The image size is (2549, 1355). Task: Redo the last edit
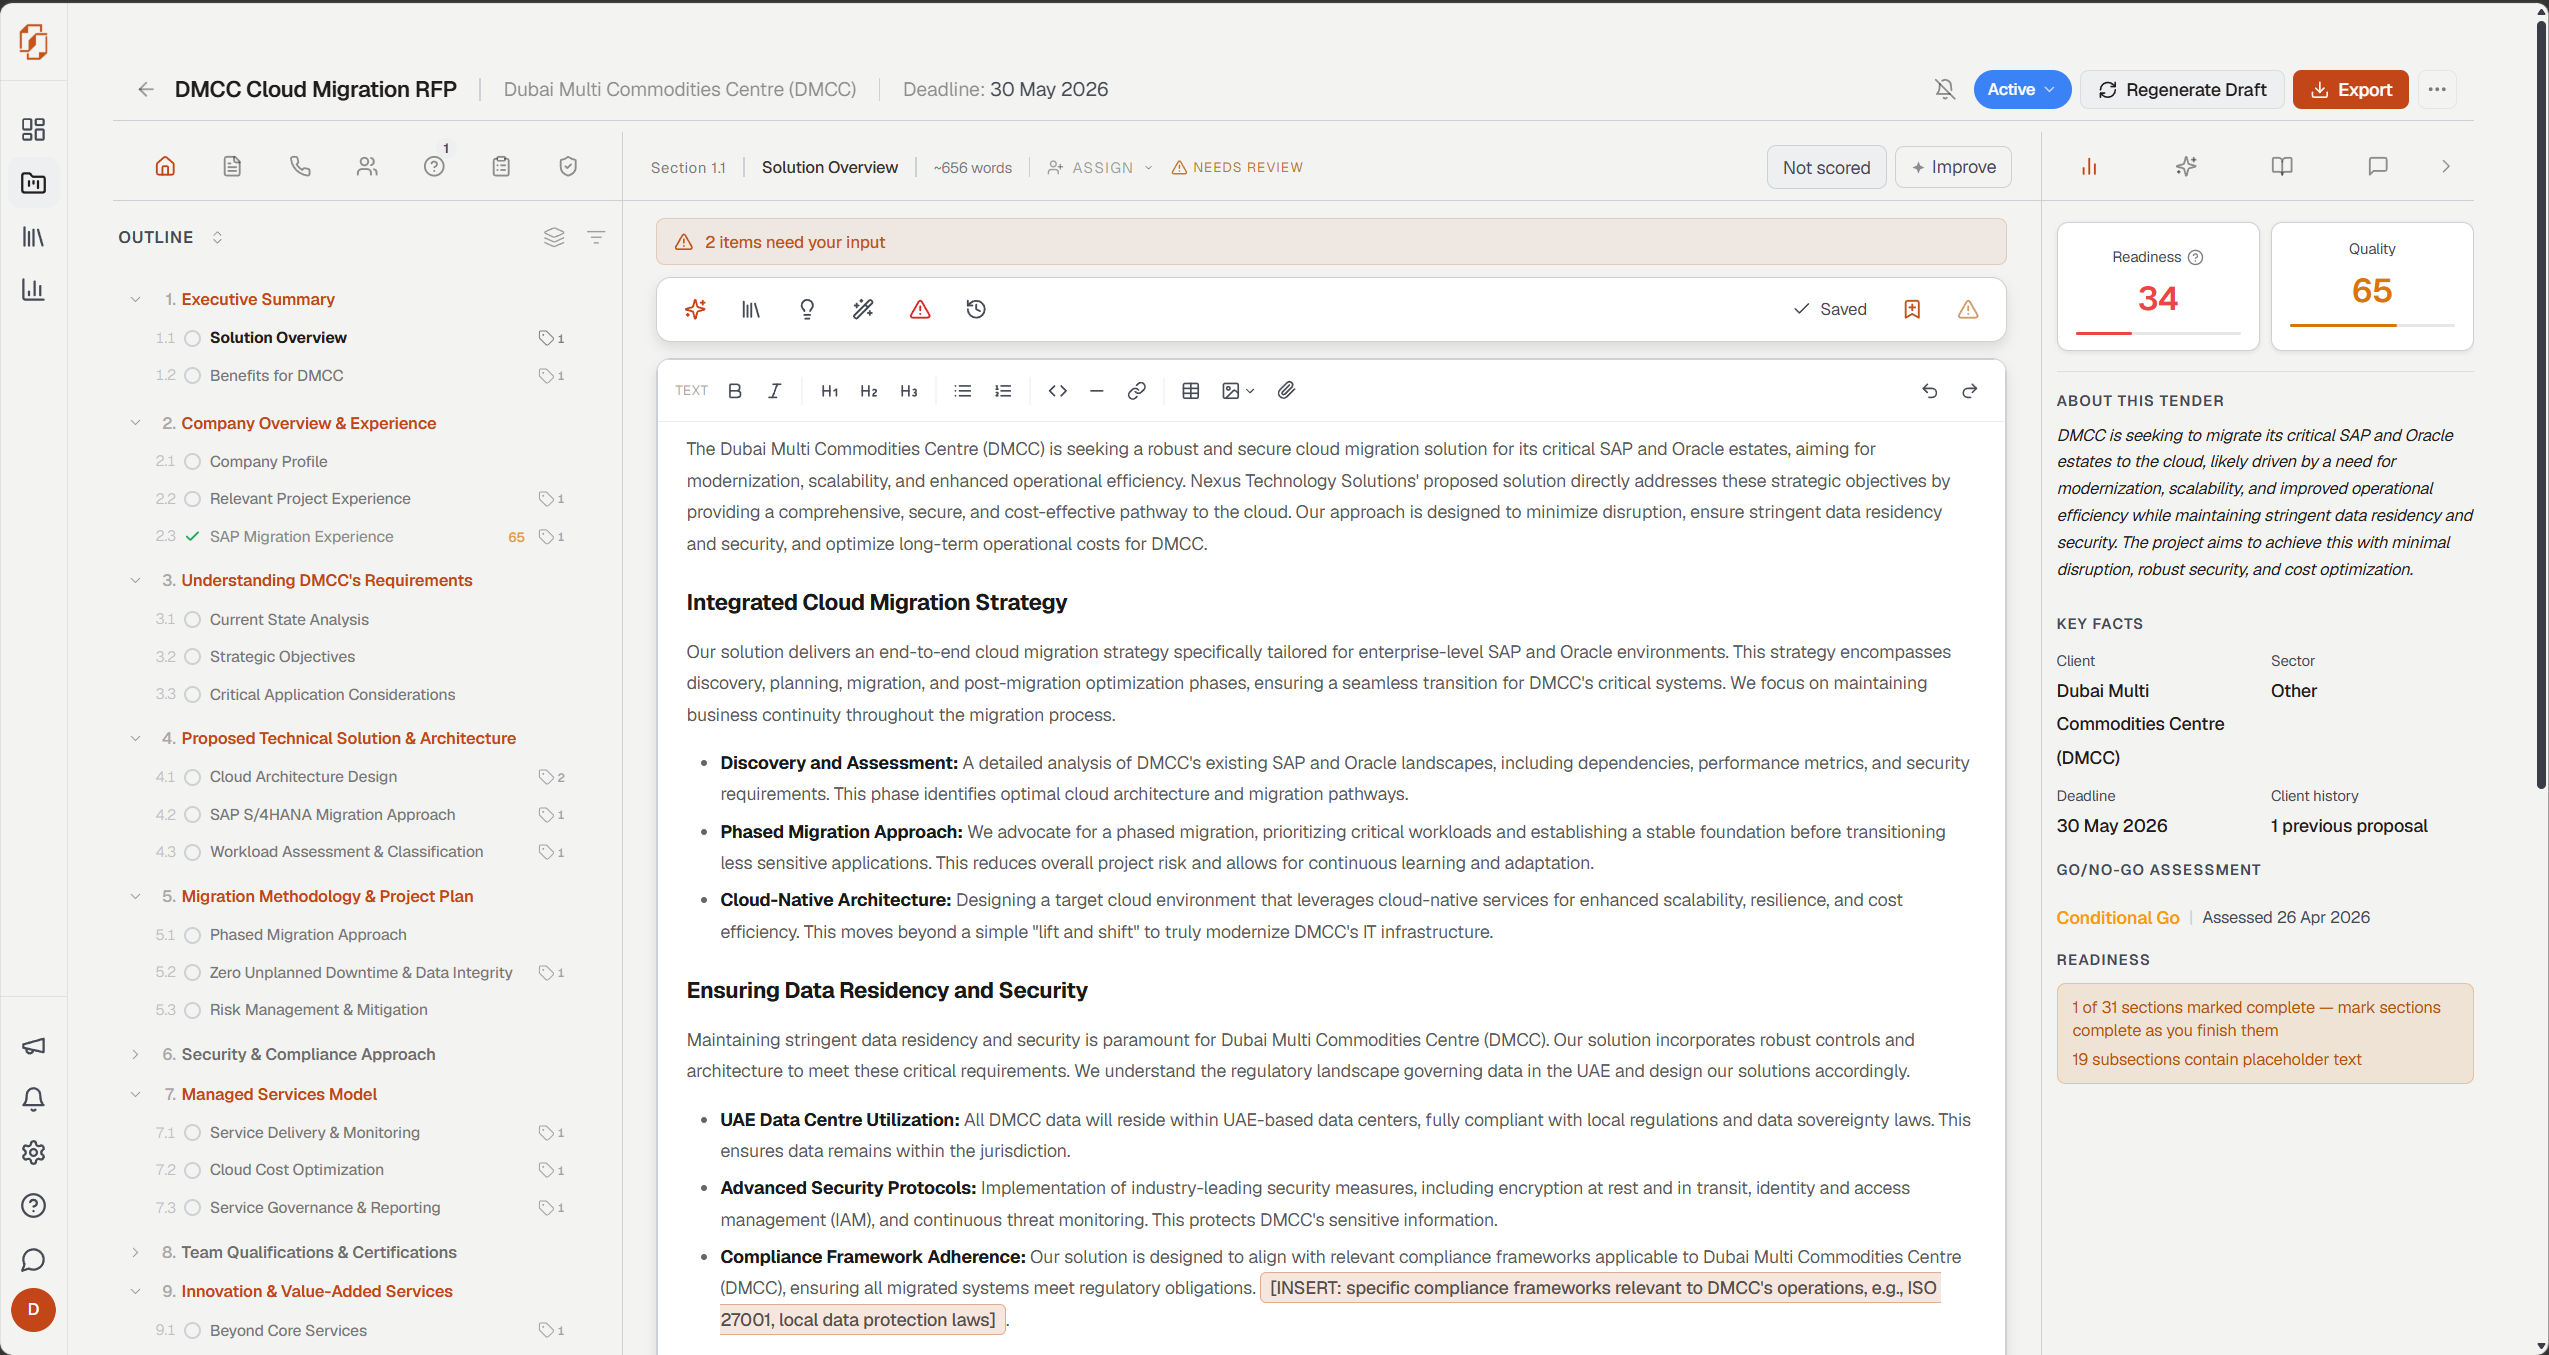tap(1970, 391)
